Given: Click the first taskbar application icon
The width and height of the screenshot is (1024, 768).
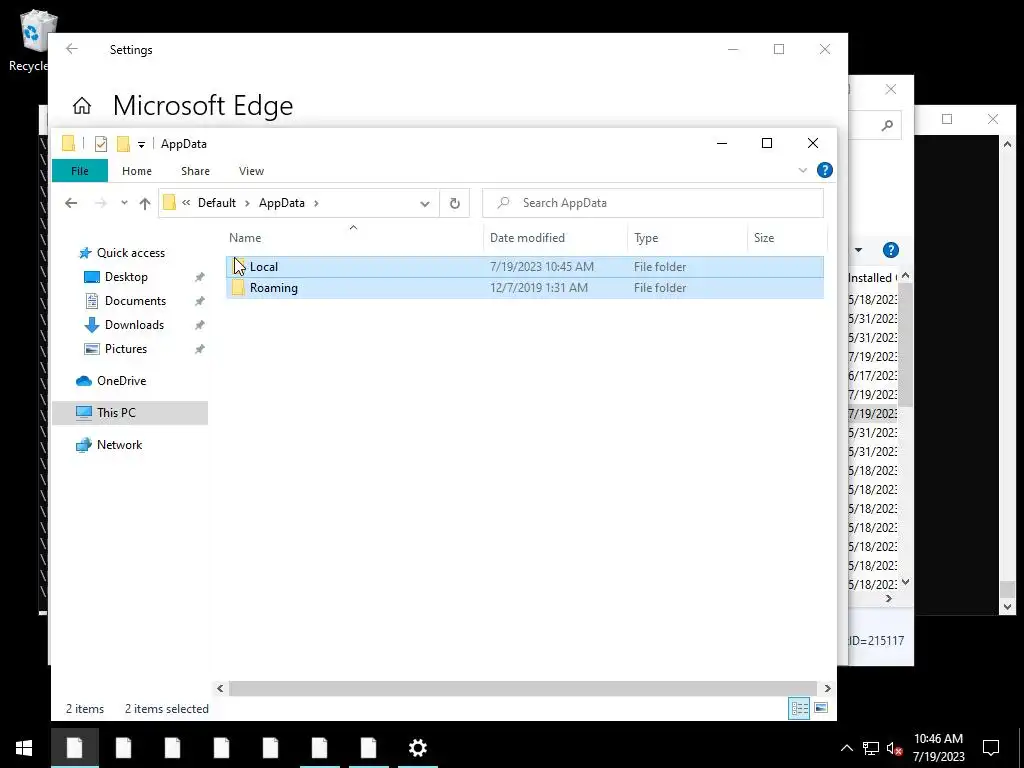Looking at the screenshot, I should point(75,748).
